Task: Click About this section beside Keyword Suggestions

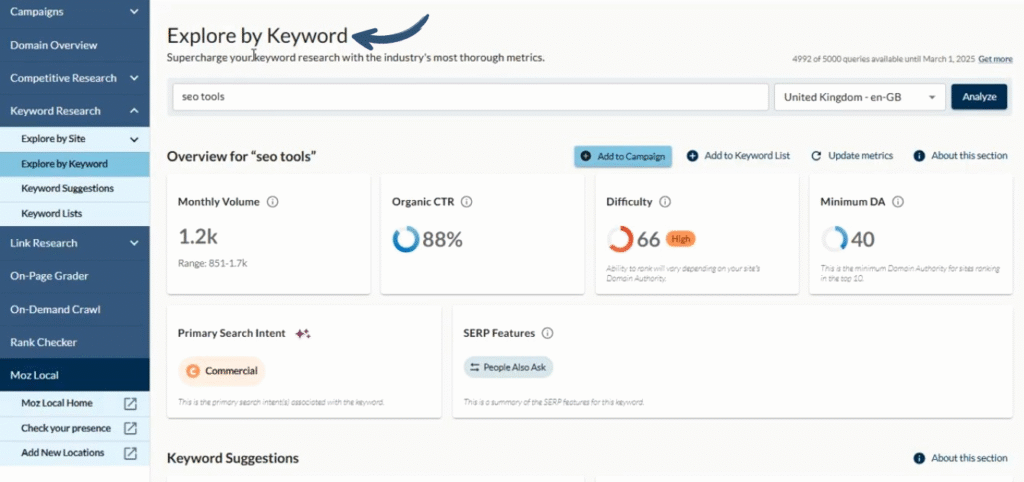Action: pos(961,458)
